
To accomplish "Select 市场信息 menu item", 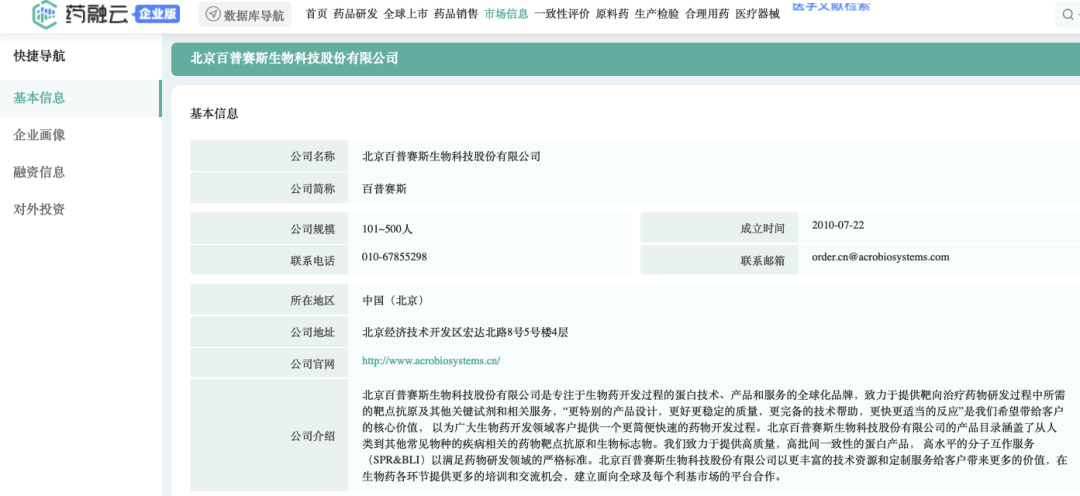I will (x=506, y=14).
